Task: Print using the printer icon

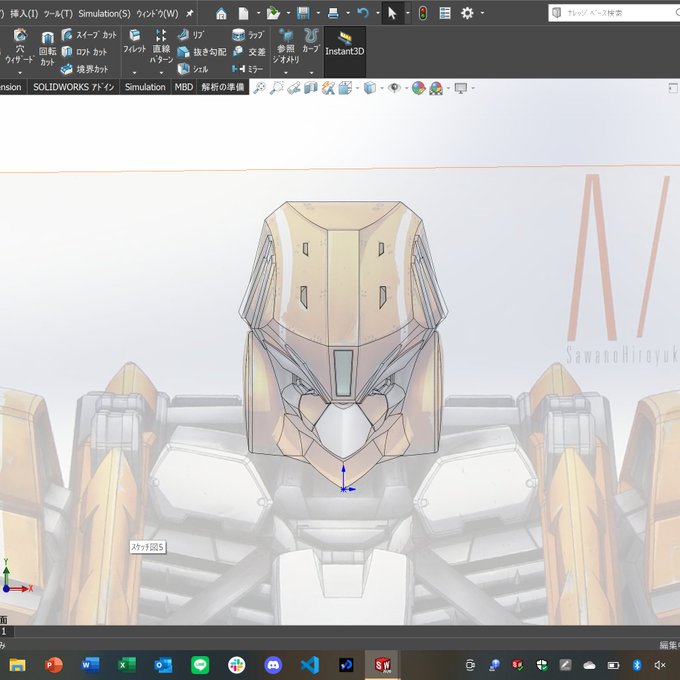Action: pyautogui.click(x=333, y=13)
